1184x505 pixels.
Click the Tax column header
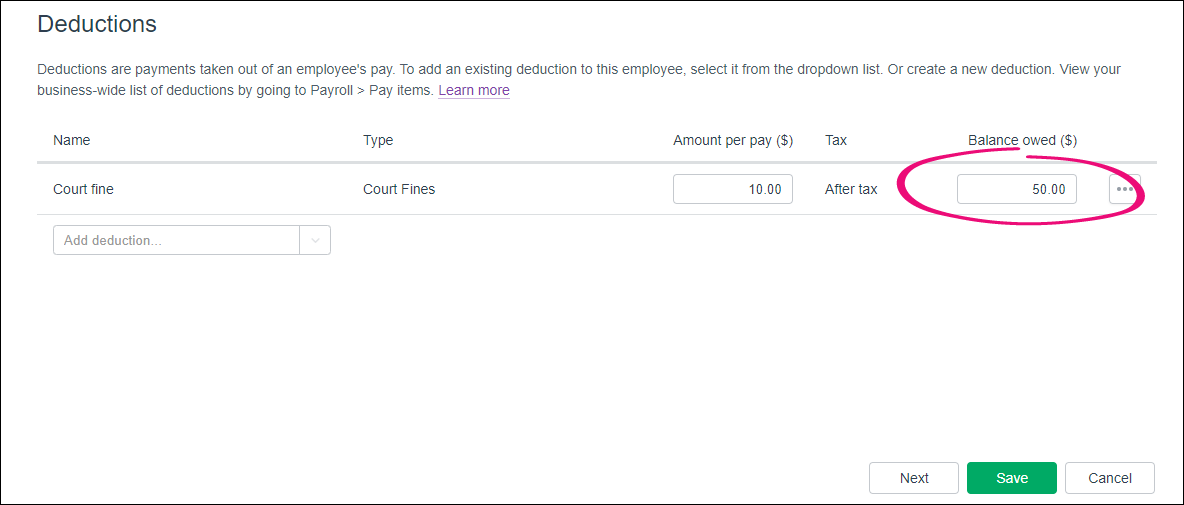(836, 140)
